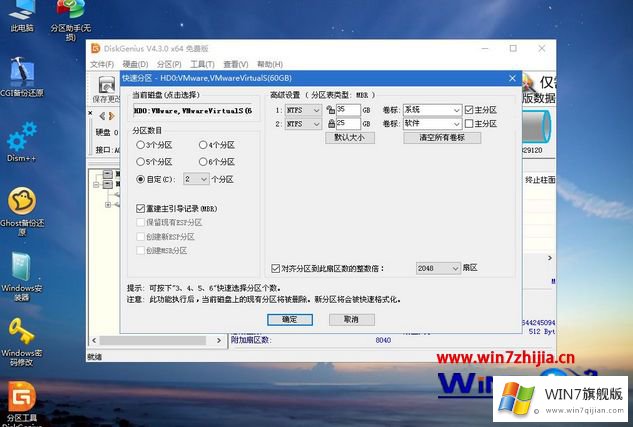Launch the Windows密码修改 key icon

pyautogui.click(x=22, y=342)
